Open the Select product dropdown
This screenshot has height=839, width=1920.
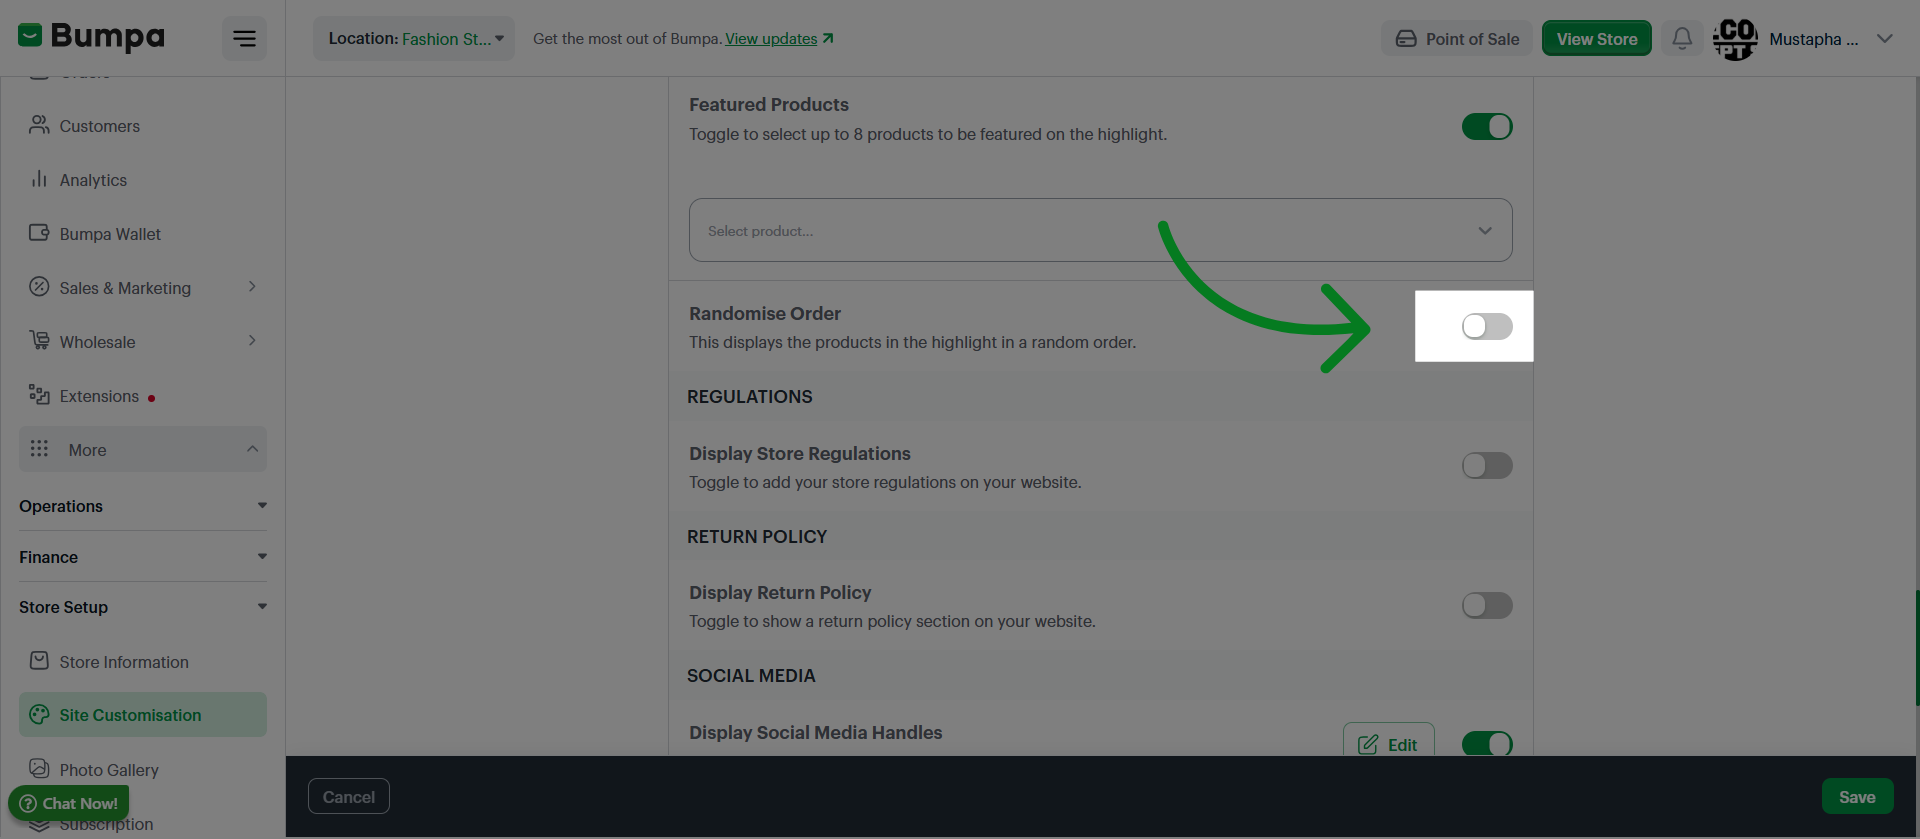1100,230
